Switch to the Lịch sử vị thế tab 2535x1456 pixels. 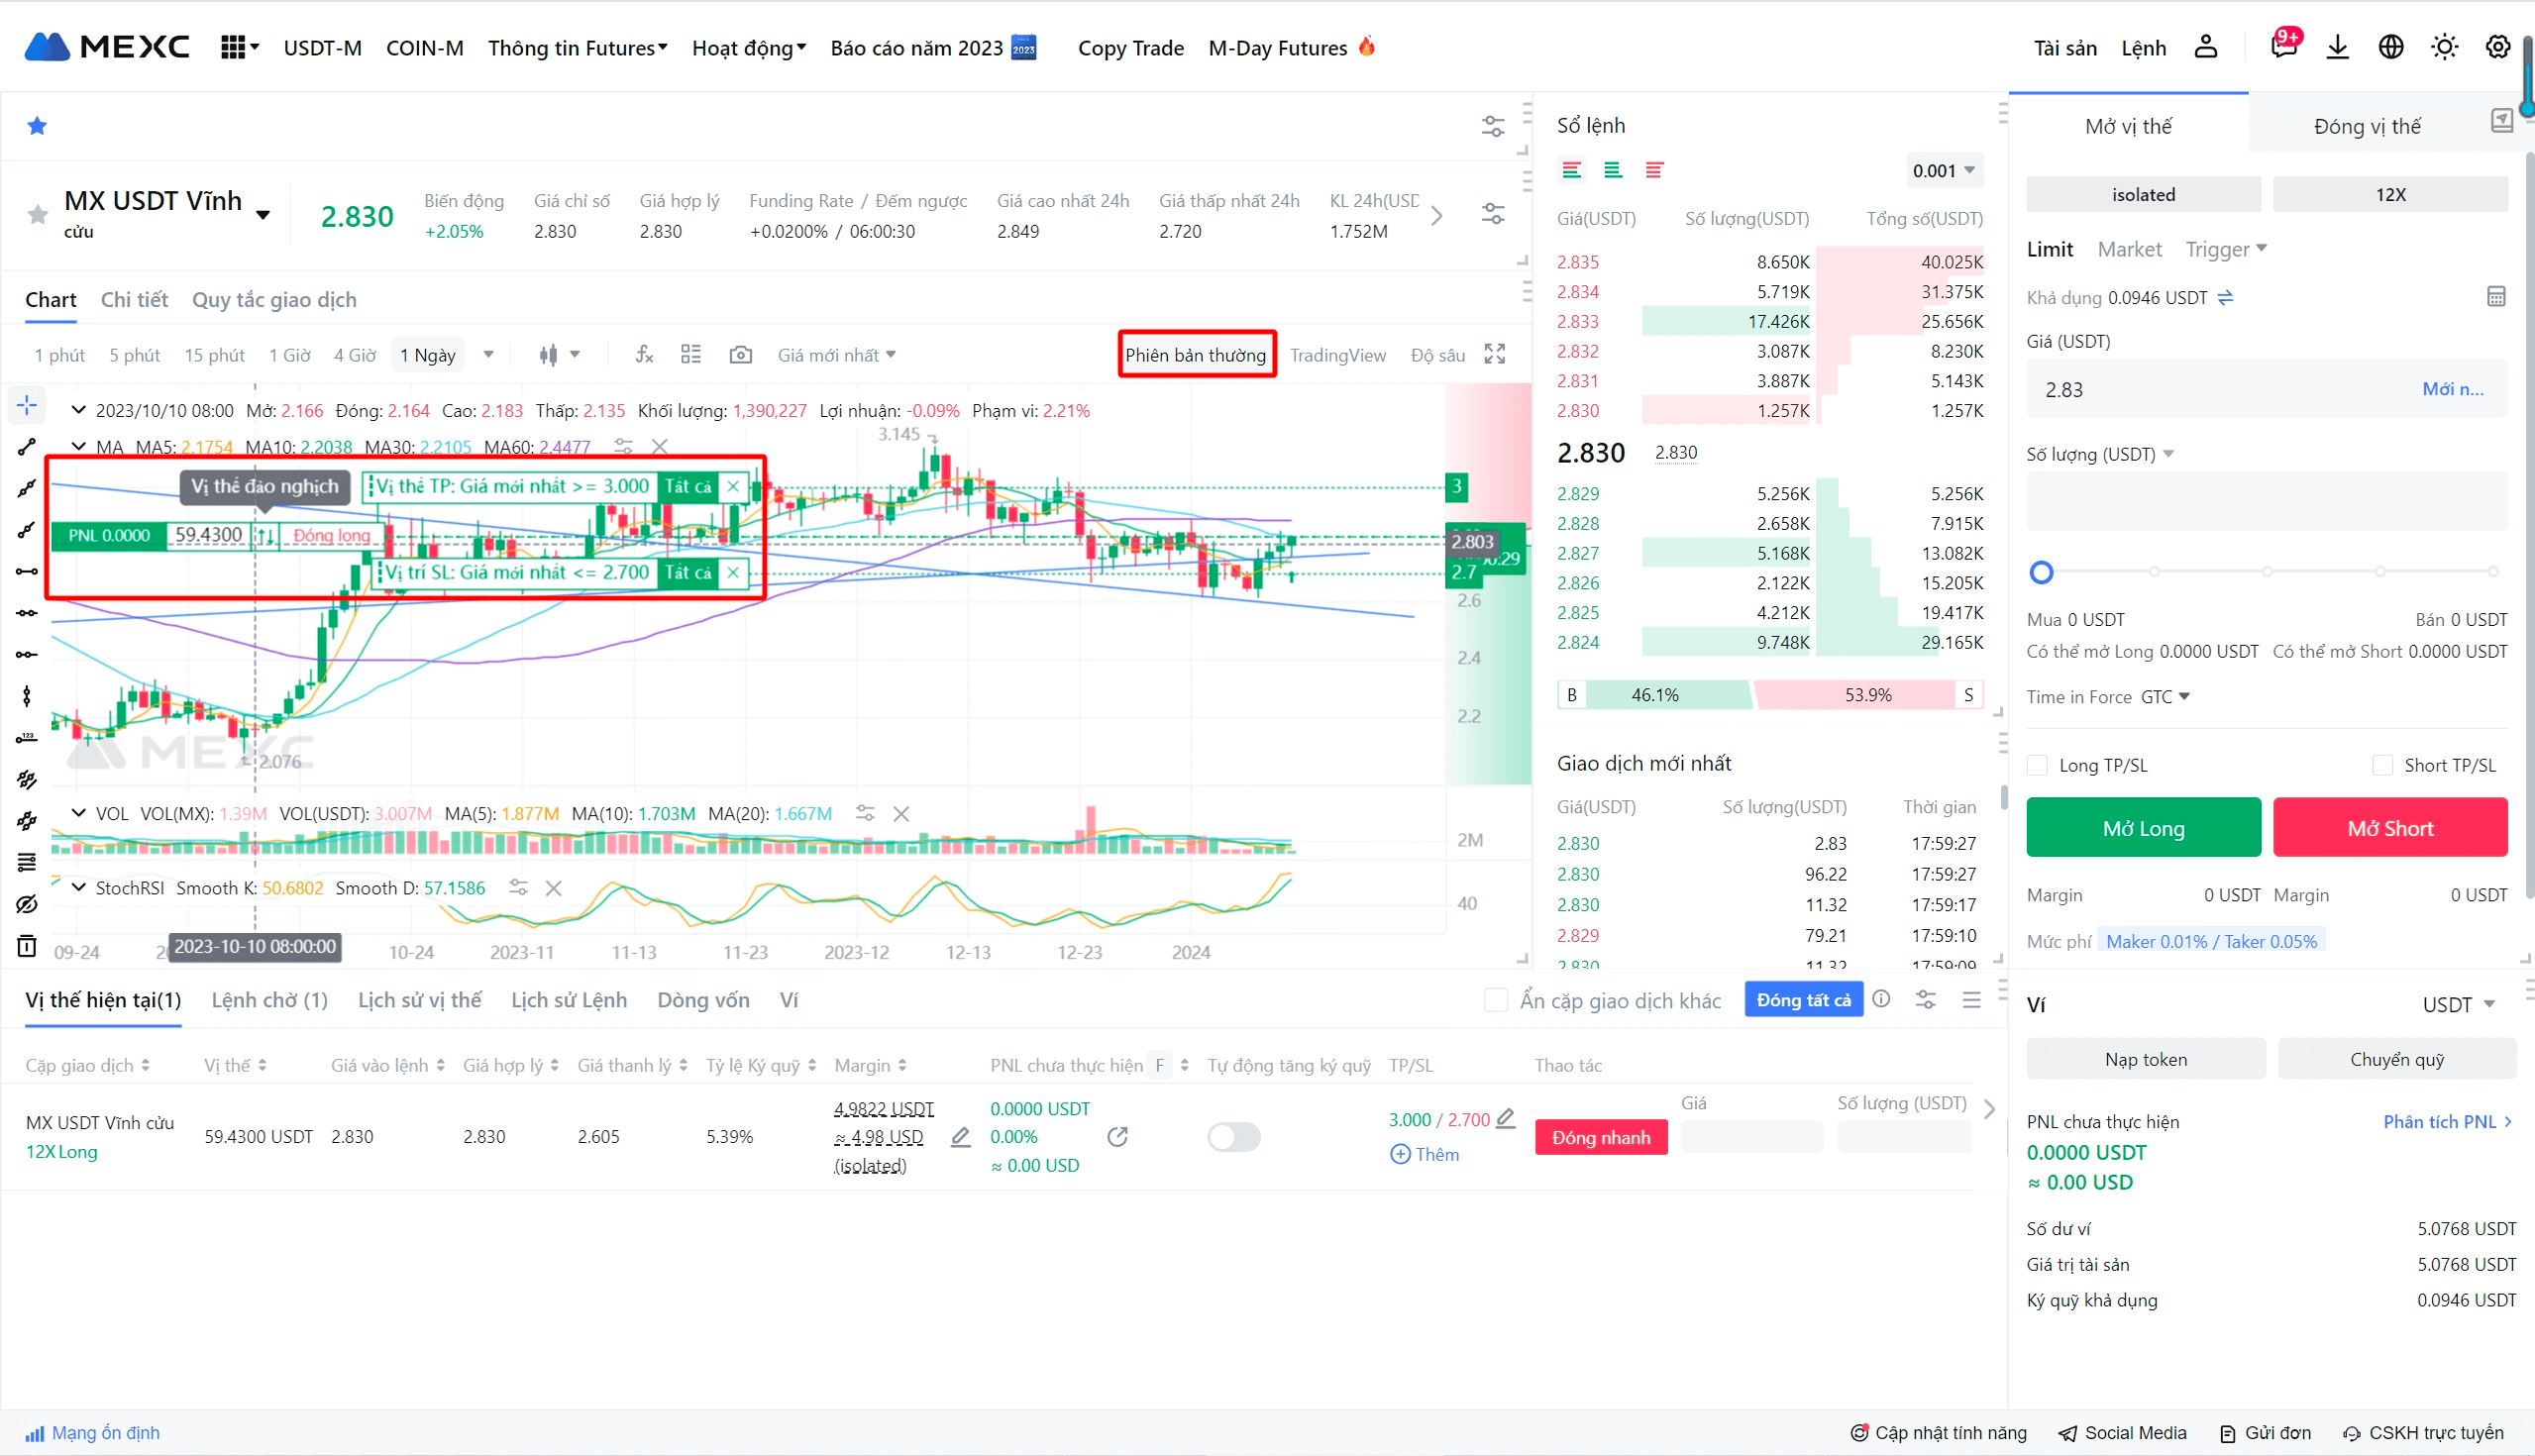[x=419, y=1000]
